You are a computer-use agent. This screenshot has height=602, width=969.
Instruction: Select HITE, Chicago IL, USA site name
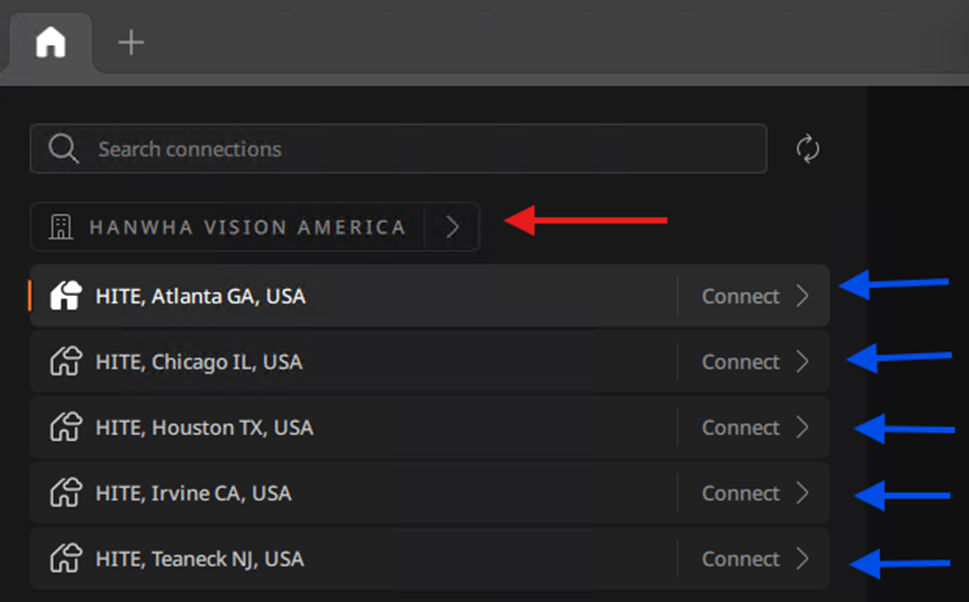point(199,362)
